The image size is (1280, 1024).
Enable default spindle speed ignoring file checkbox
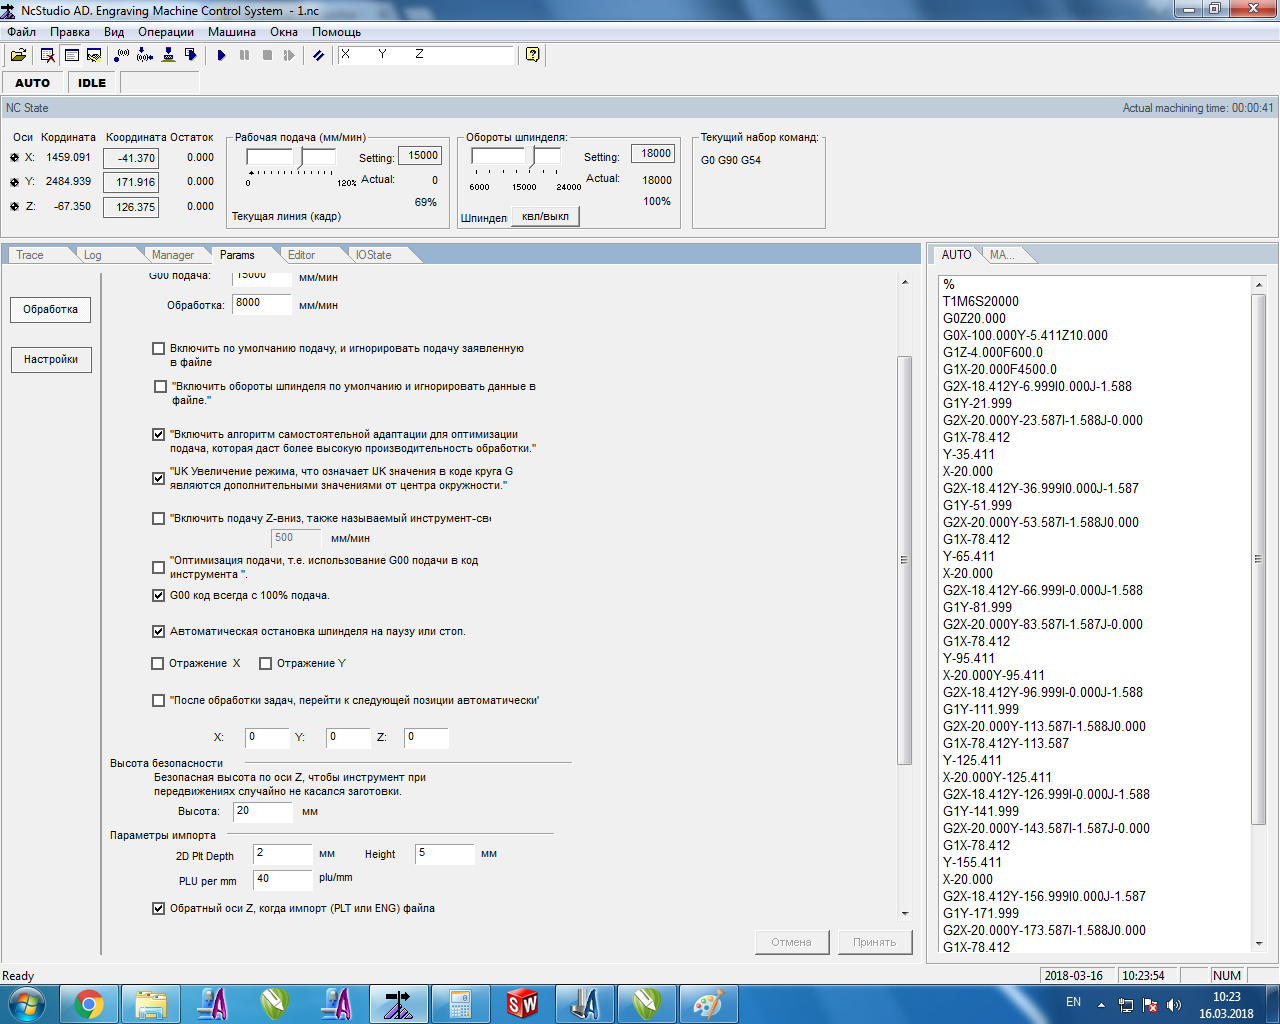coord(160,387)
